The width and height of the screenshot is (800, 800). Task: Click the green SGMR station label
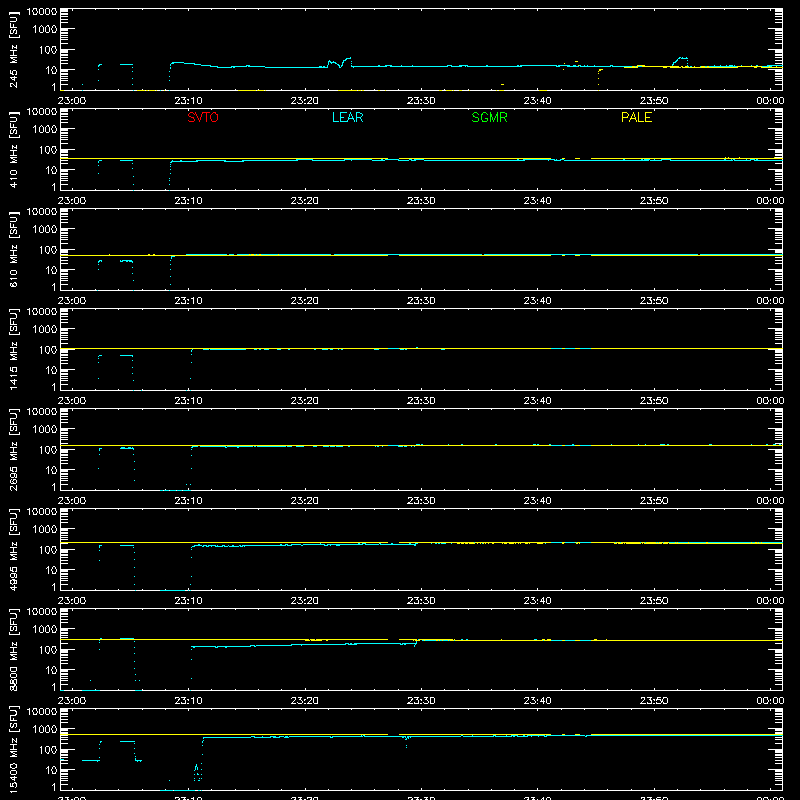489,117
